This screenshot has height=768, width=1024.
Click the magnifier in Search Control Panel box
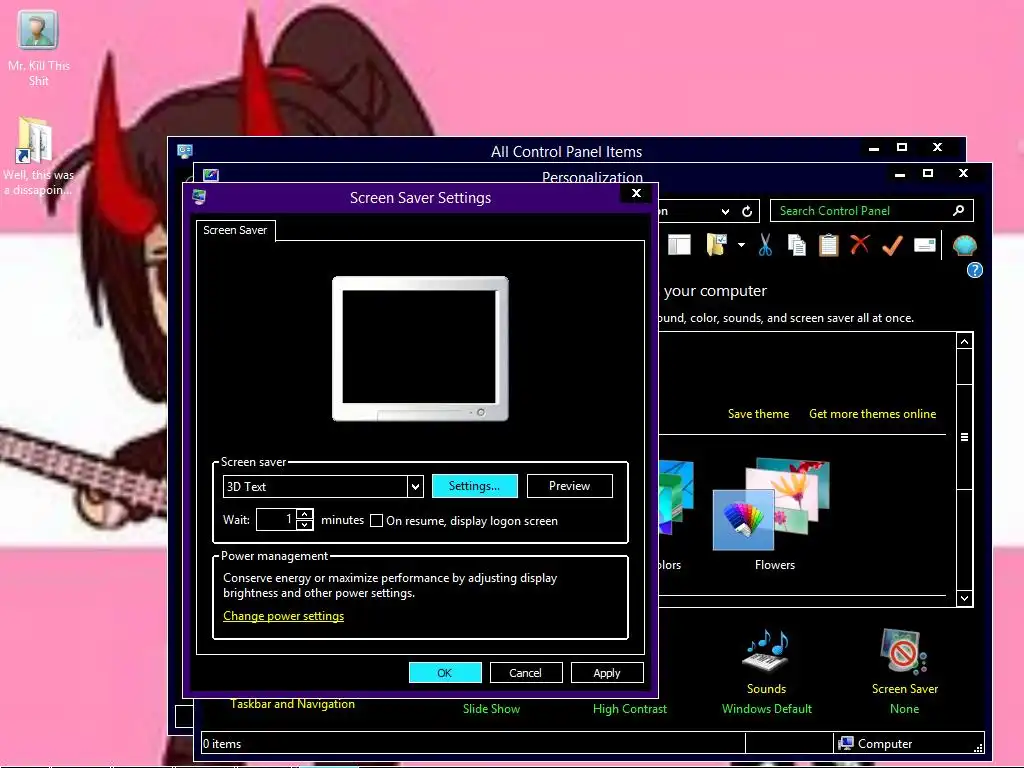coord(958,210)
